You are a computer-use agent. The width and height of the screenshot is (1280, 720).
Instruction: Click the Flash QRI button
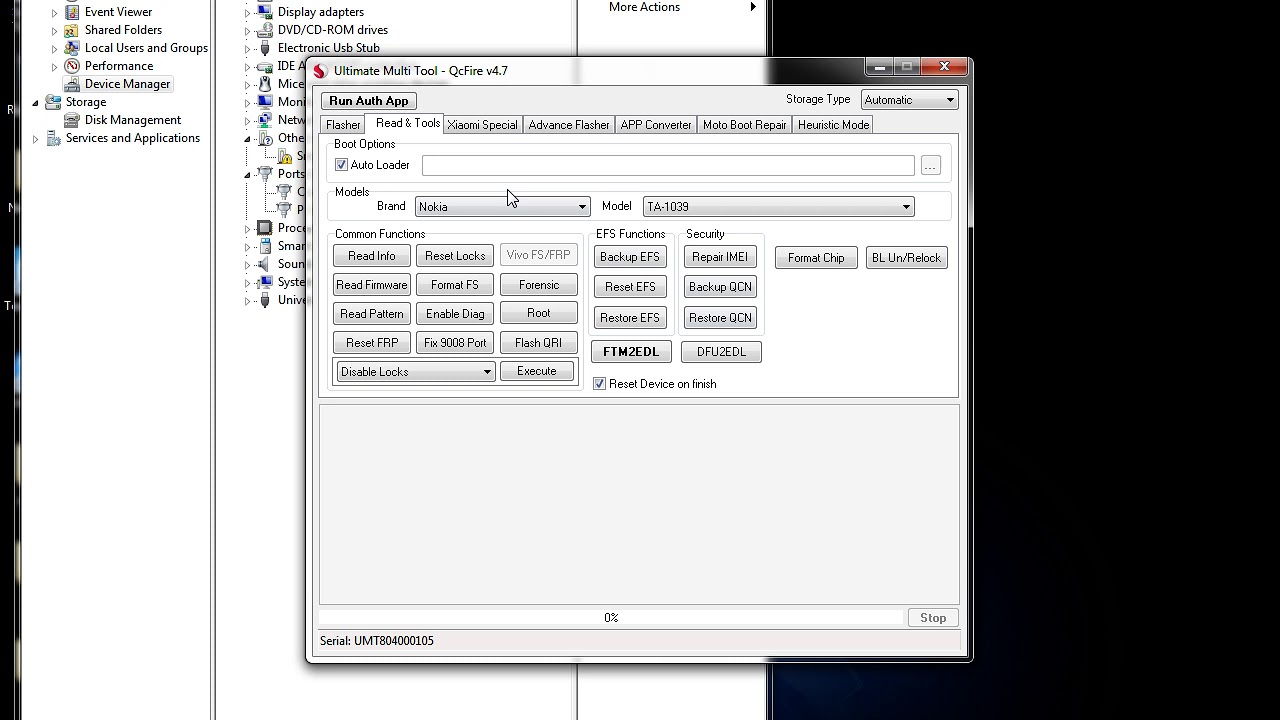click(539, 343)
